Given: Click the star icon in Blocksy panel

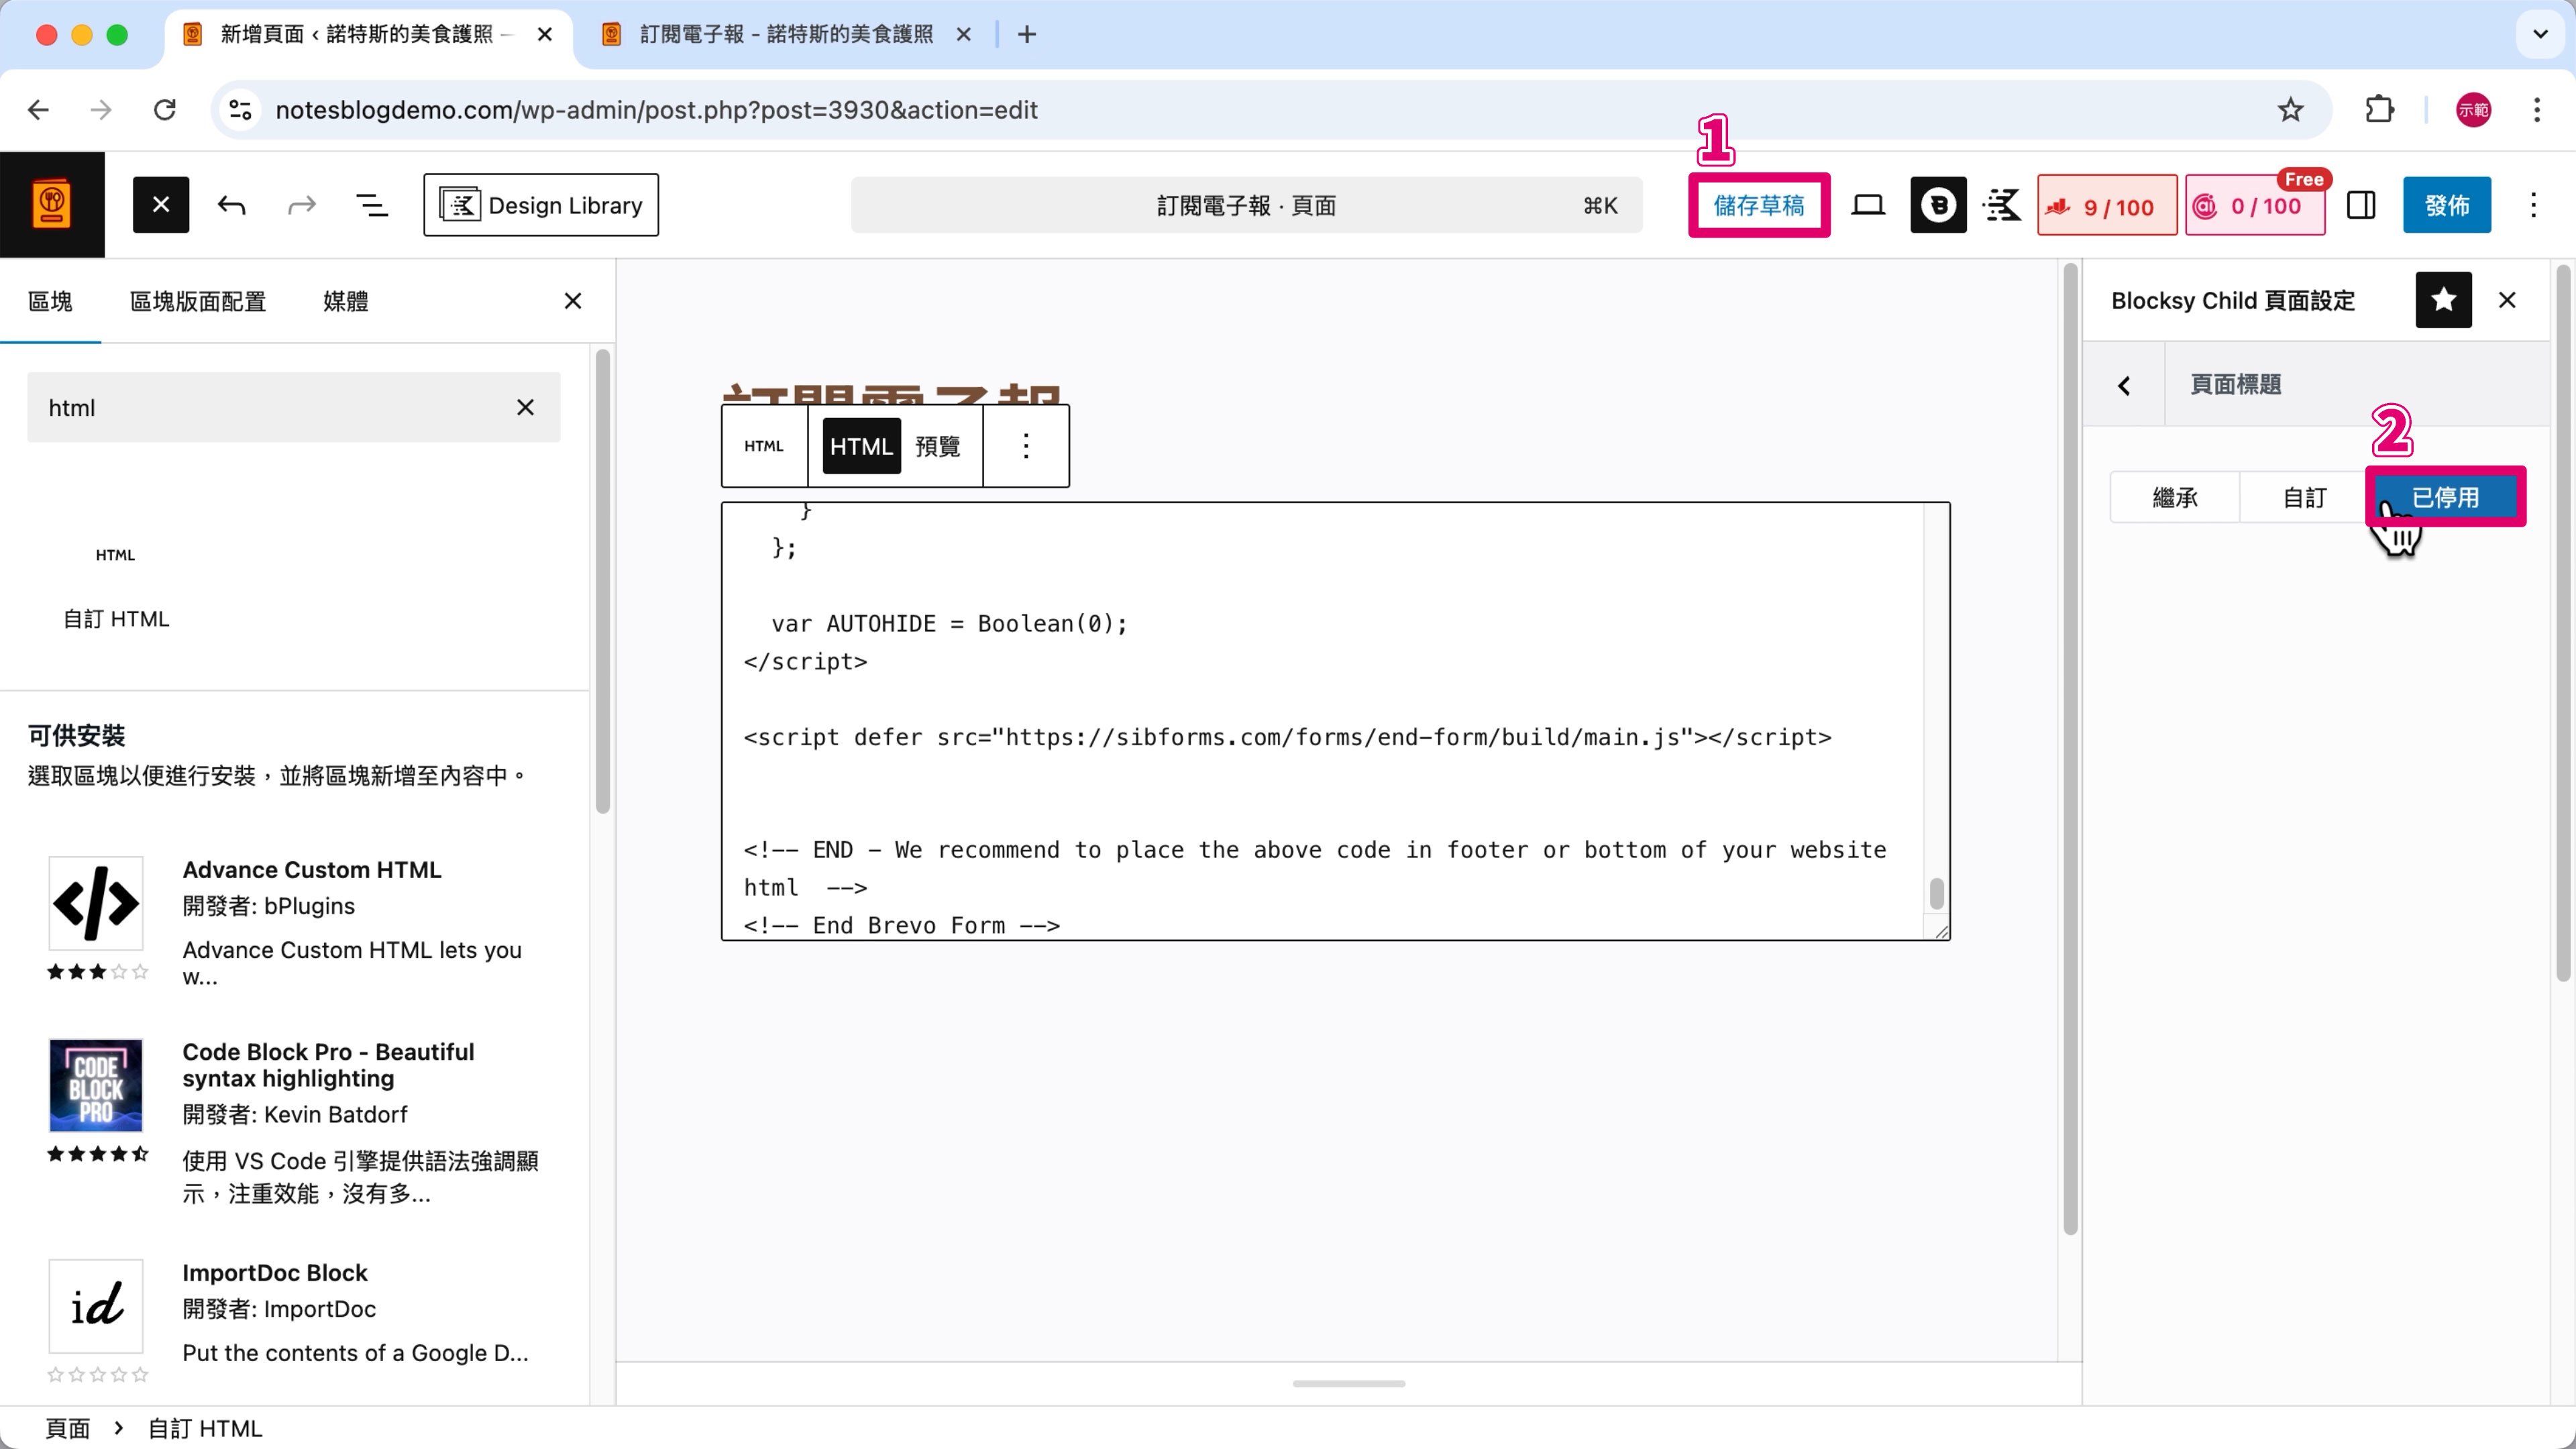Looking at the screenshot, I should tap(2443, 300).
